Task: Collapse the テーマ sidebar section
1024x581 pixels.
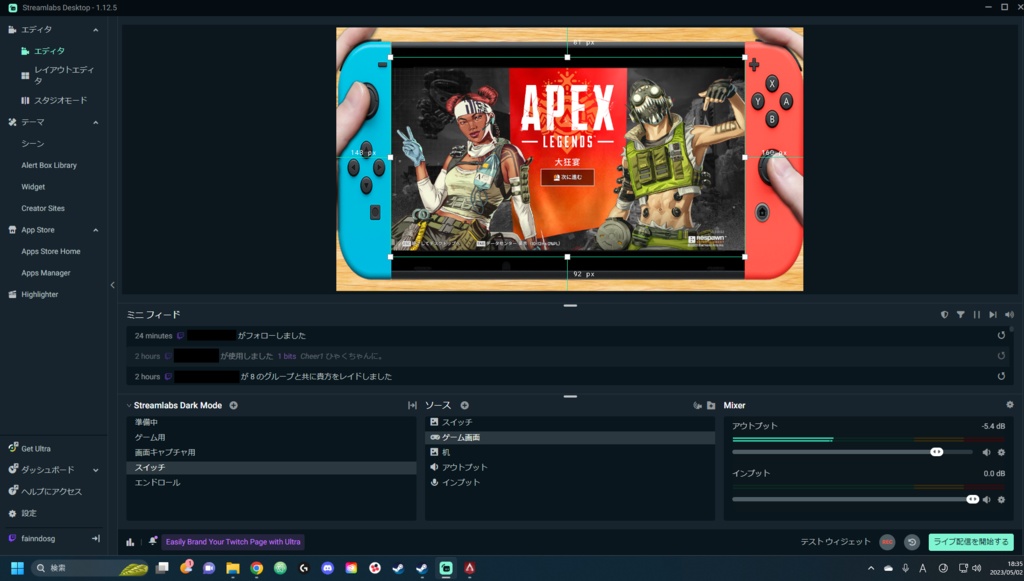Action: coord(95,122)
